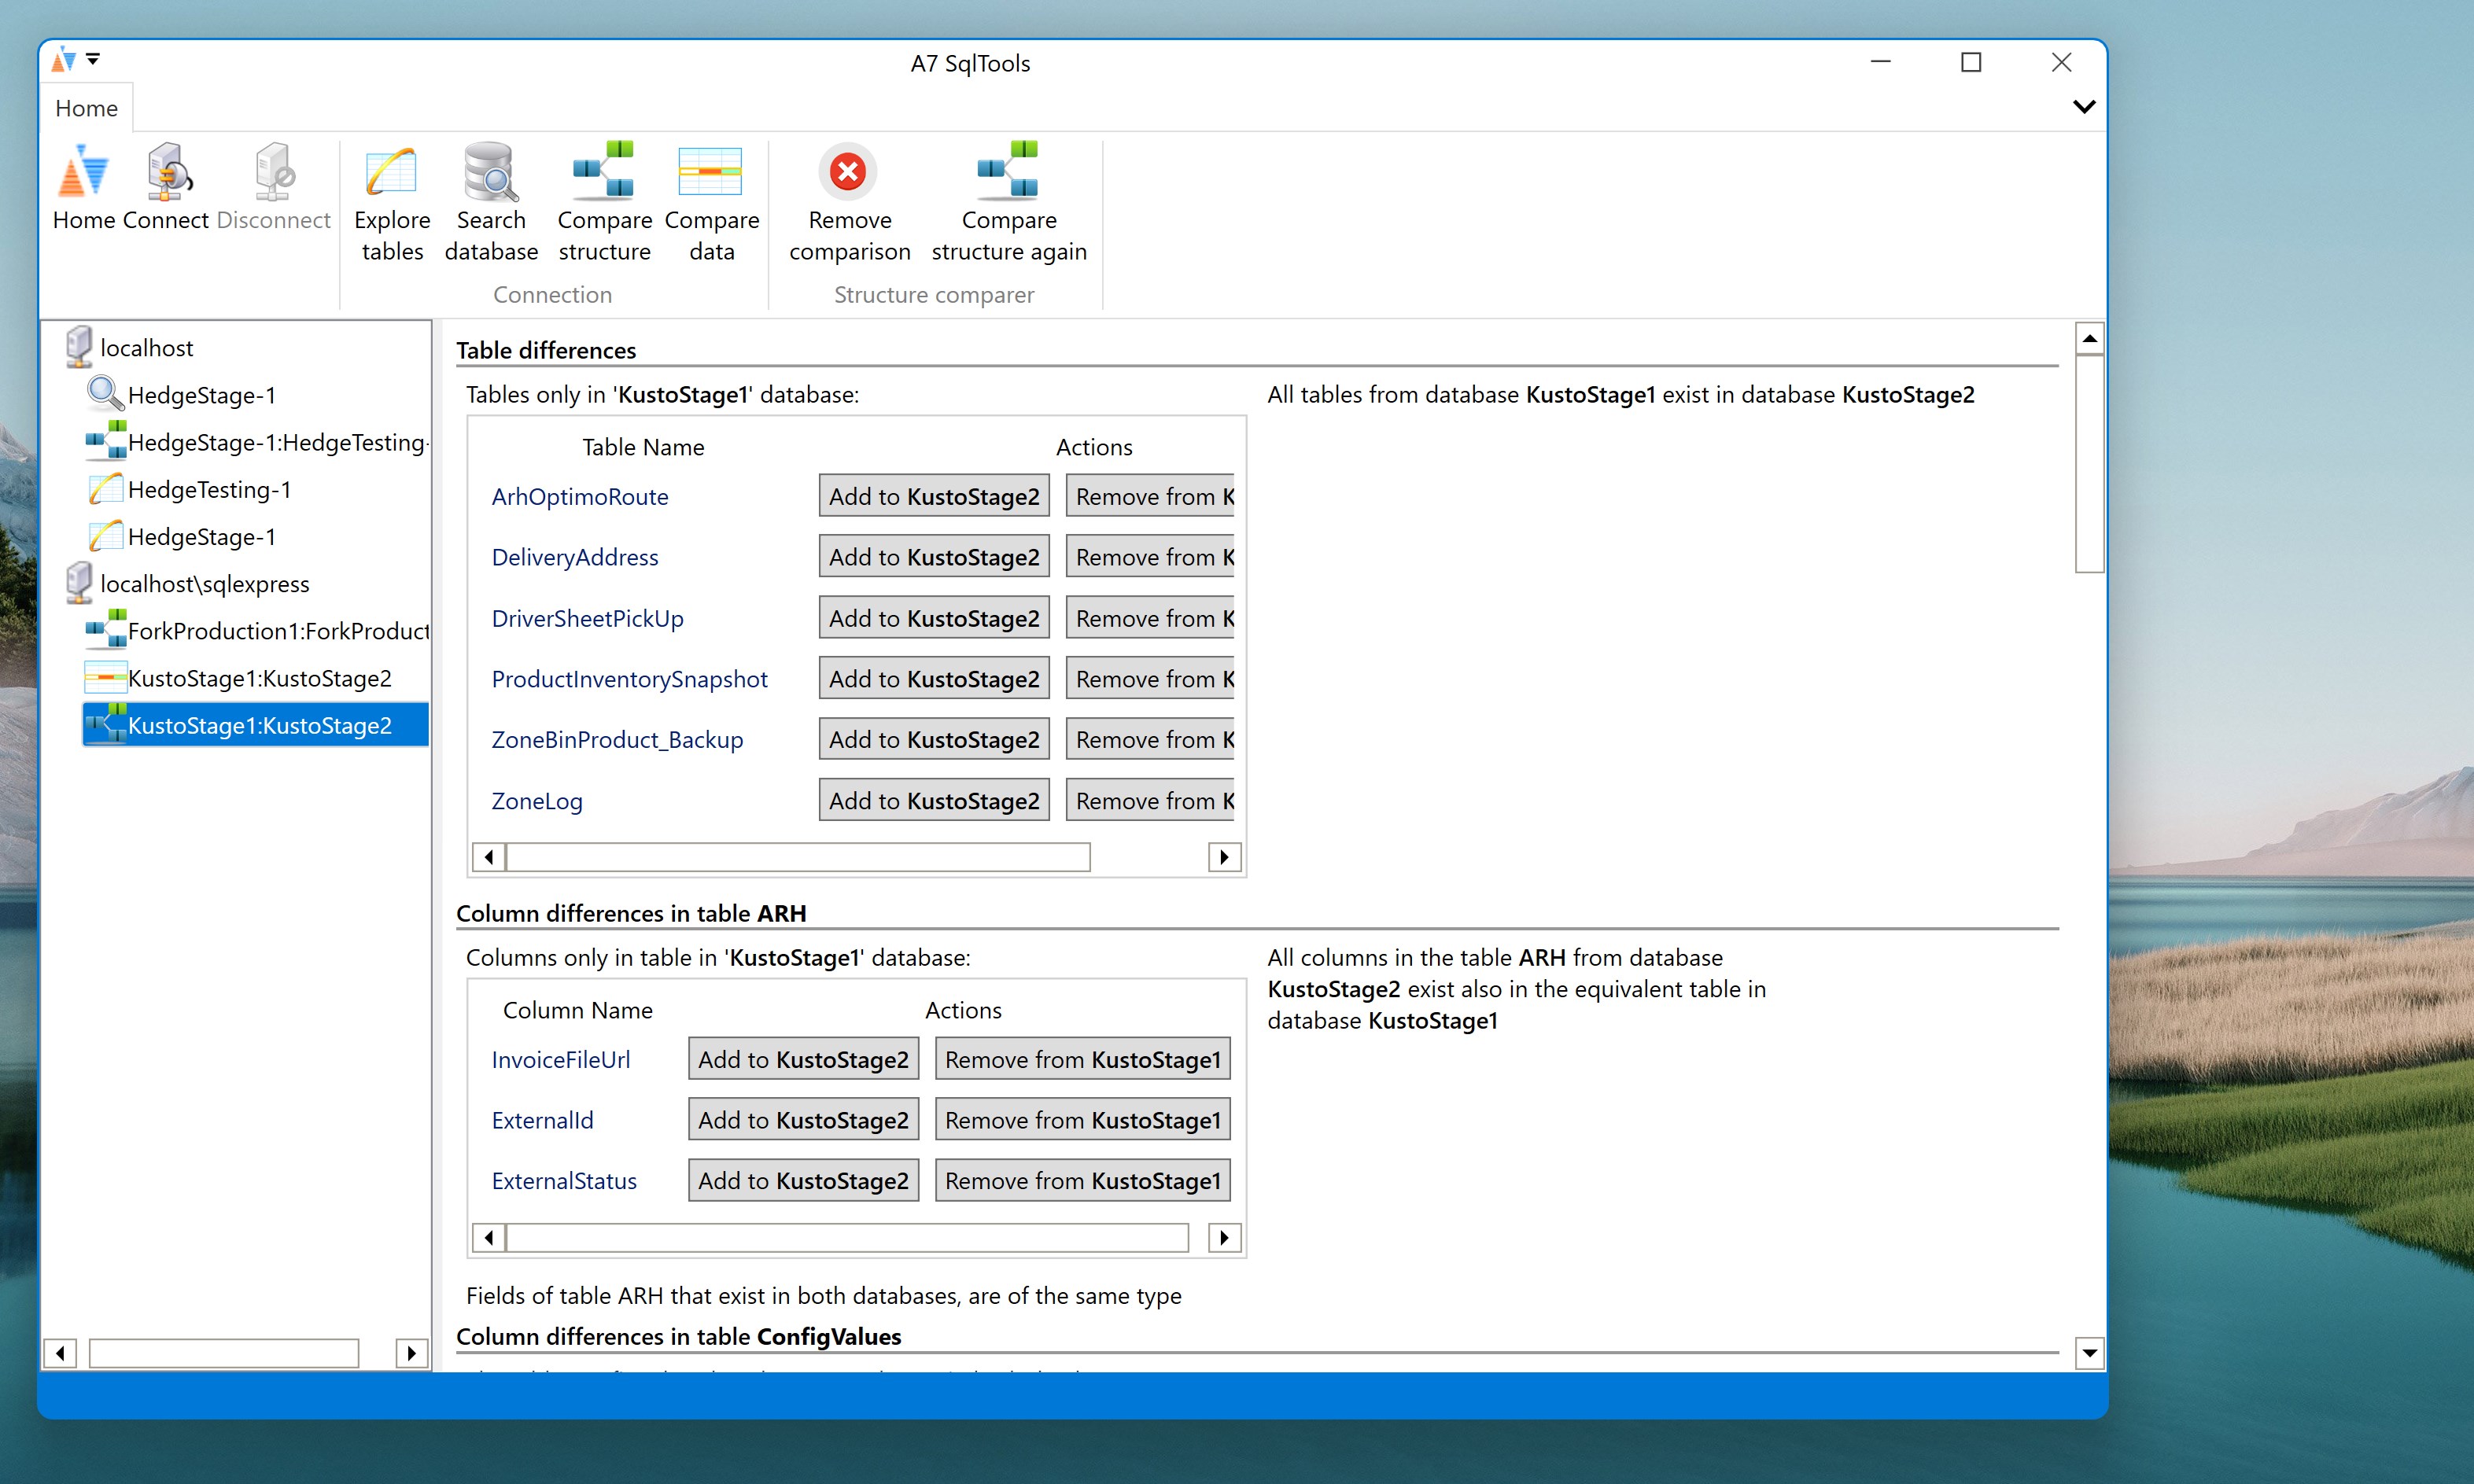Select the Home ribbon tab
Viewport: 2474px width, 1484px height.
click(x=86, y=108)
